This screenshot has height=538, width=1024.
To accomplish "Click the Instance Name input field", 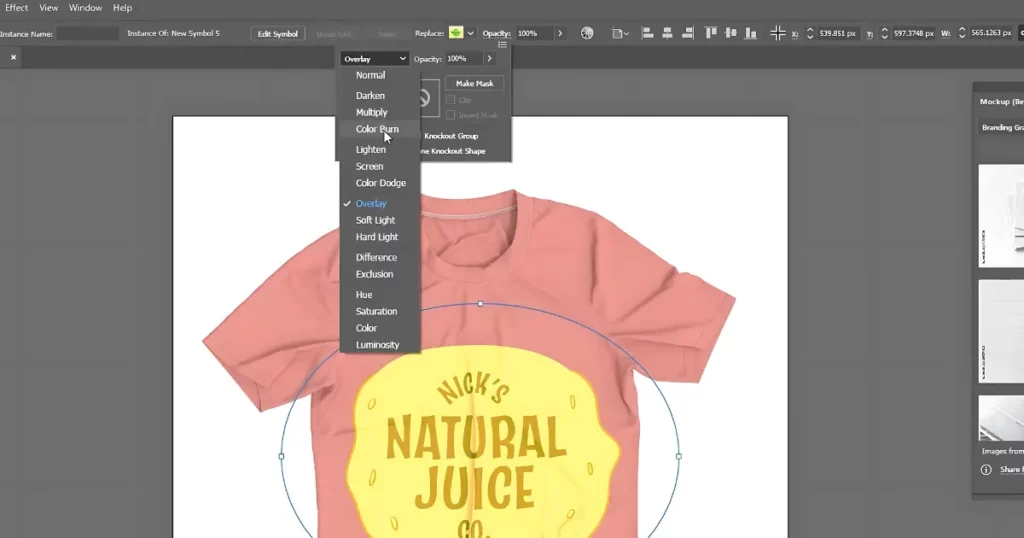I will (88, 33).
